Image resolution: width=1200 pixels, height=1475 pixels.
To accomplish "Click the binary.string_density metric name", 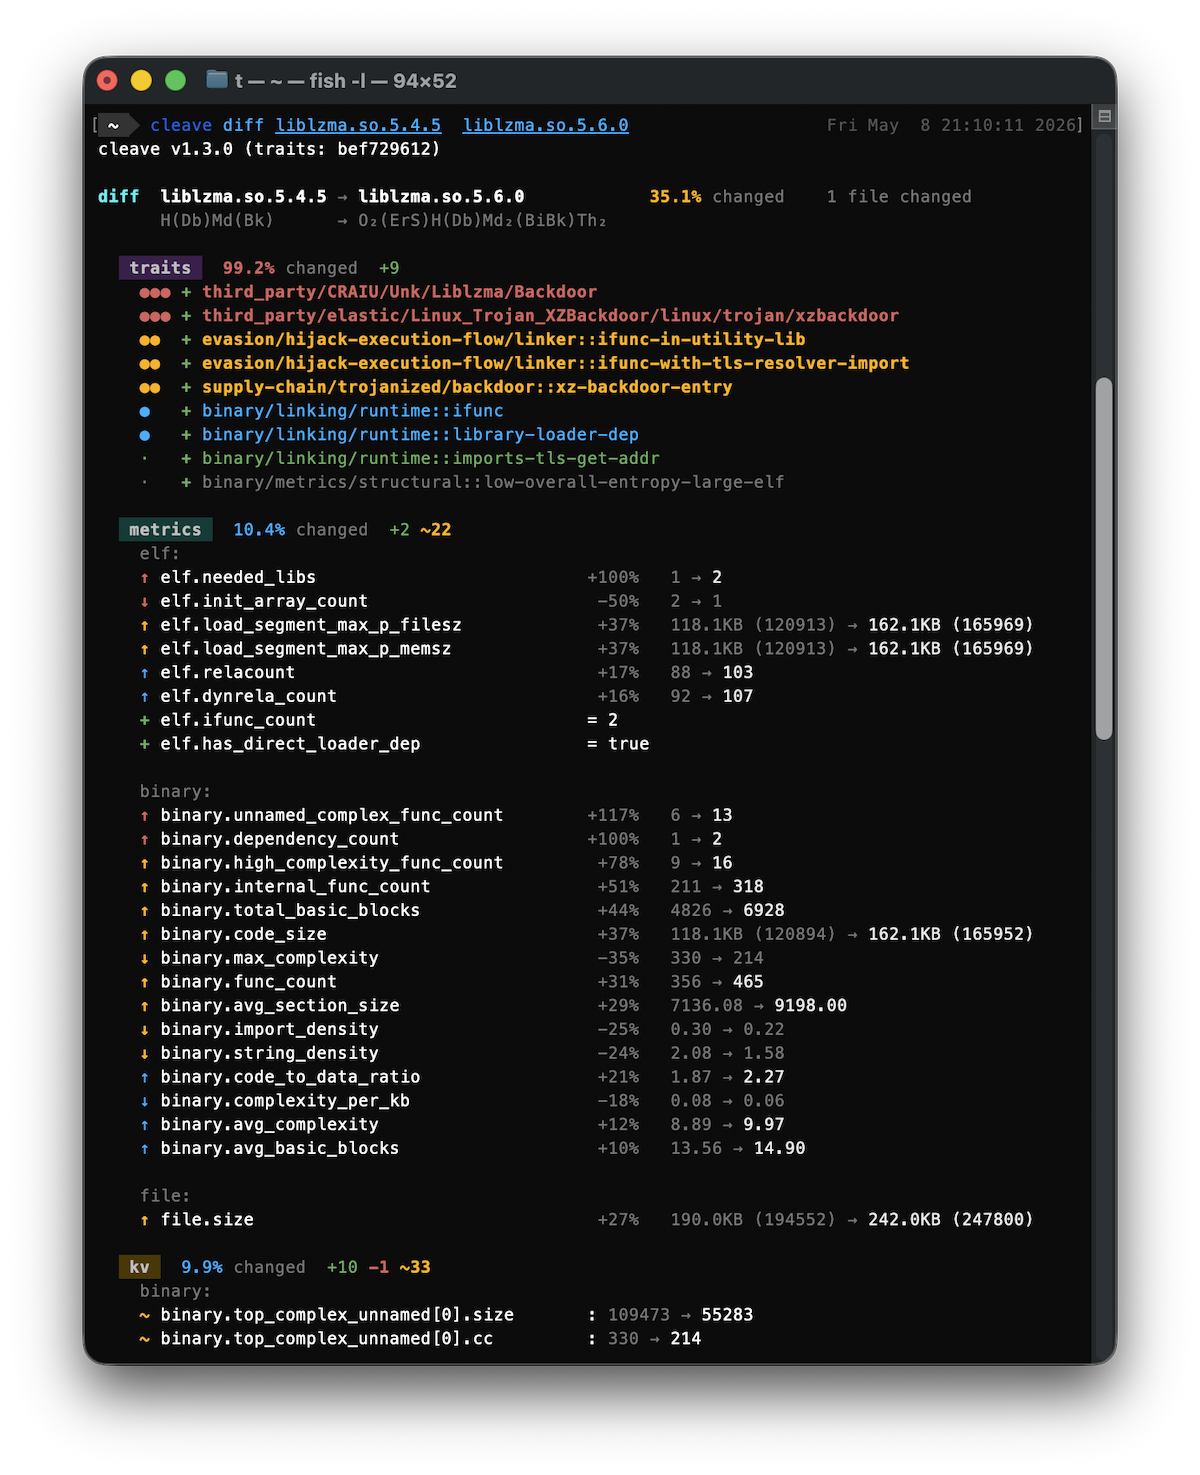I will 269,1053.
